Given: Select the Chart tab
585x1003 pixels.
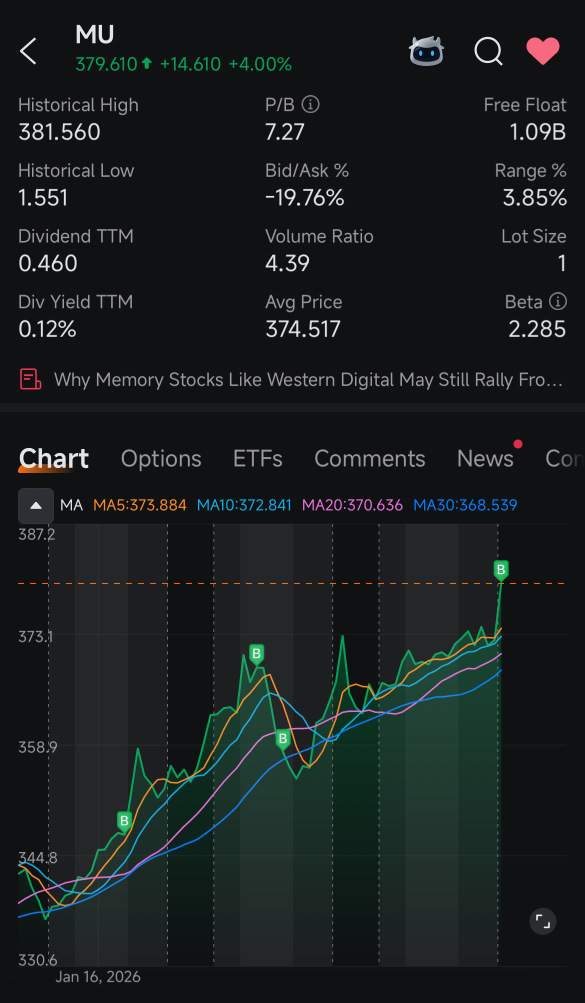Looking at the screenshot, I should [54, 458].
